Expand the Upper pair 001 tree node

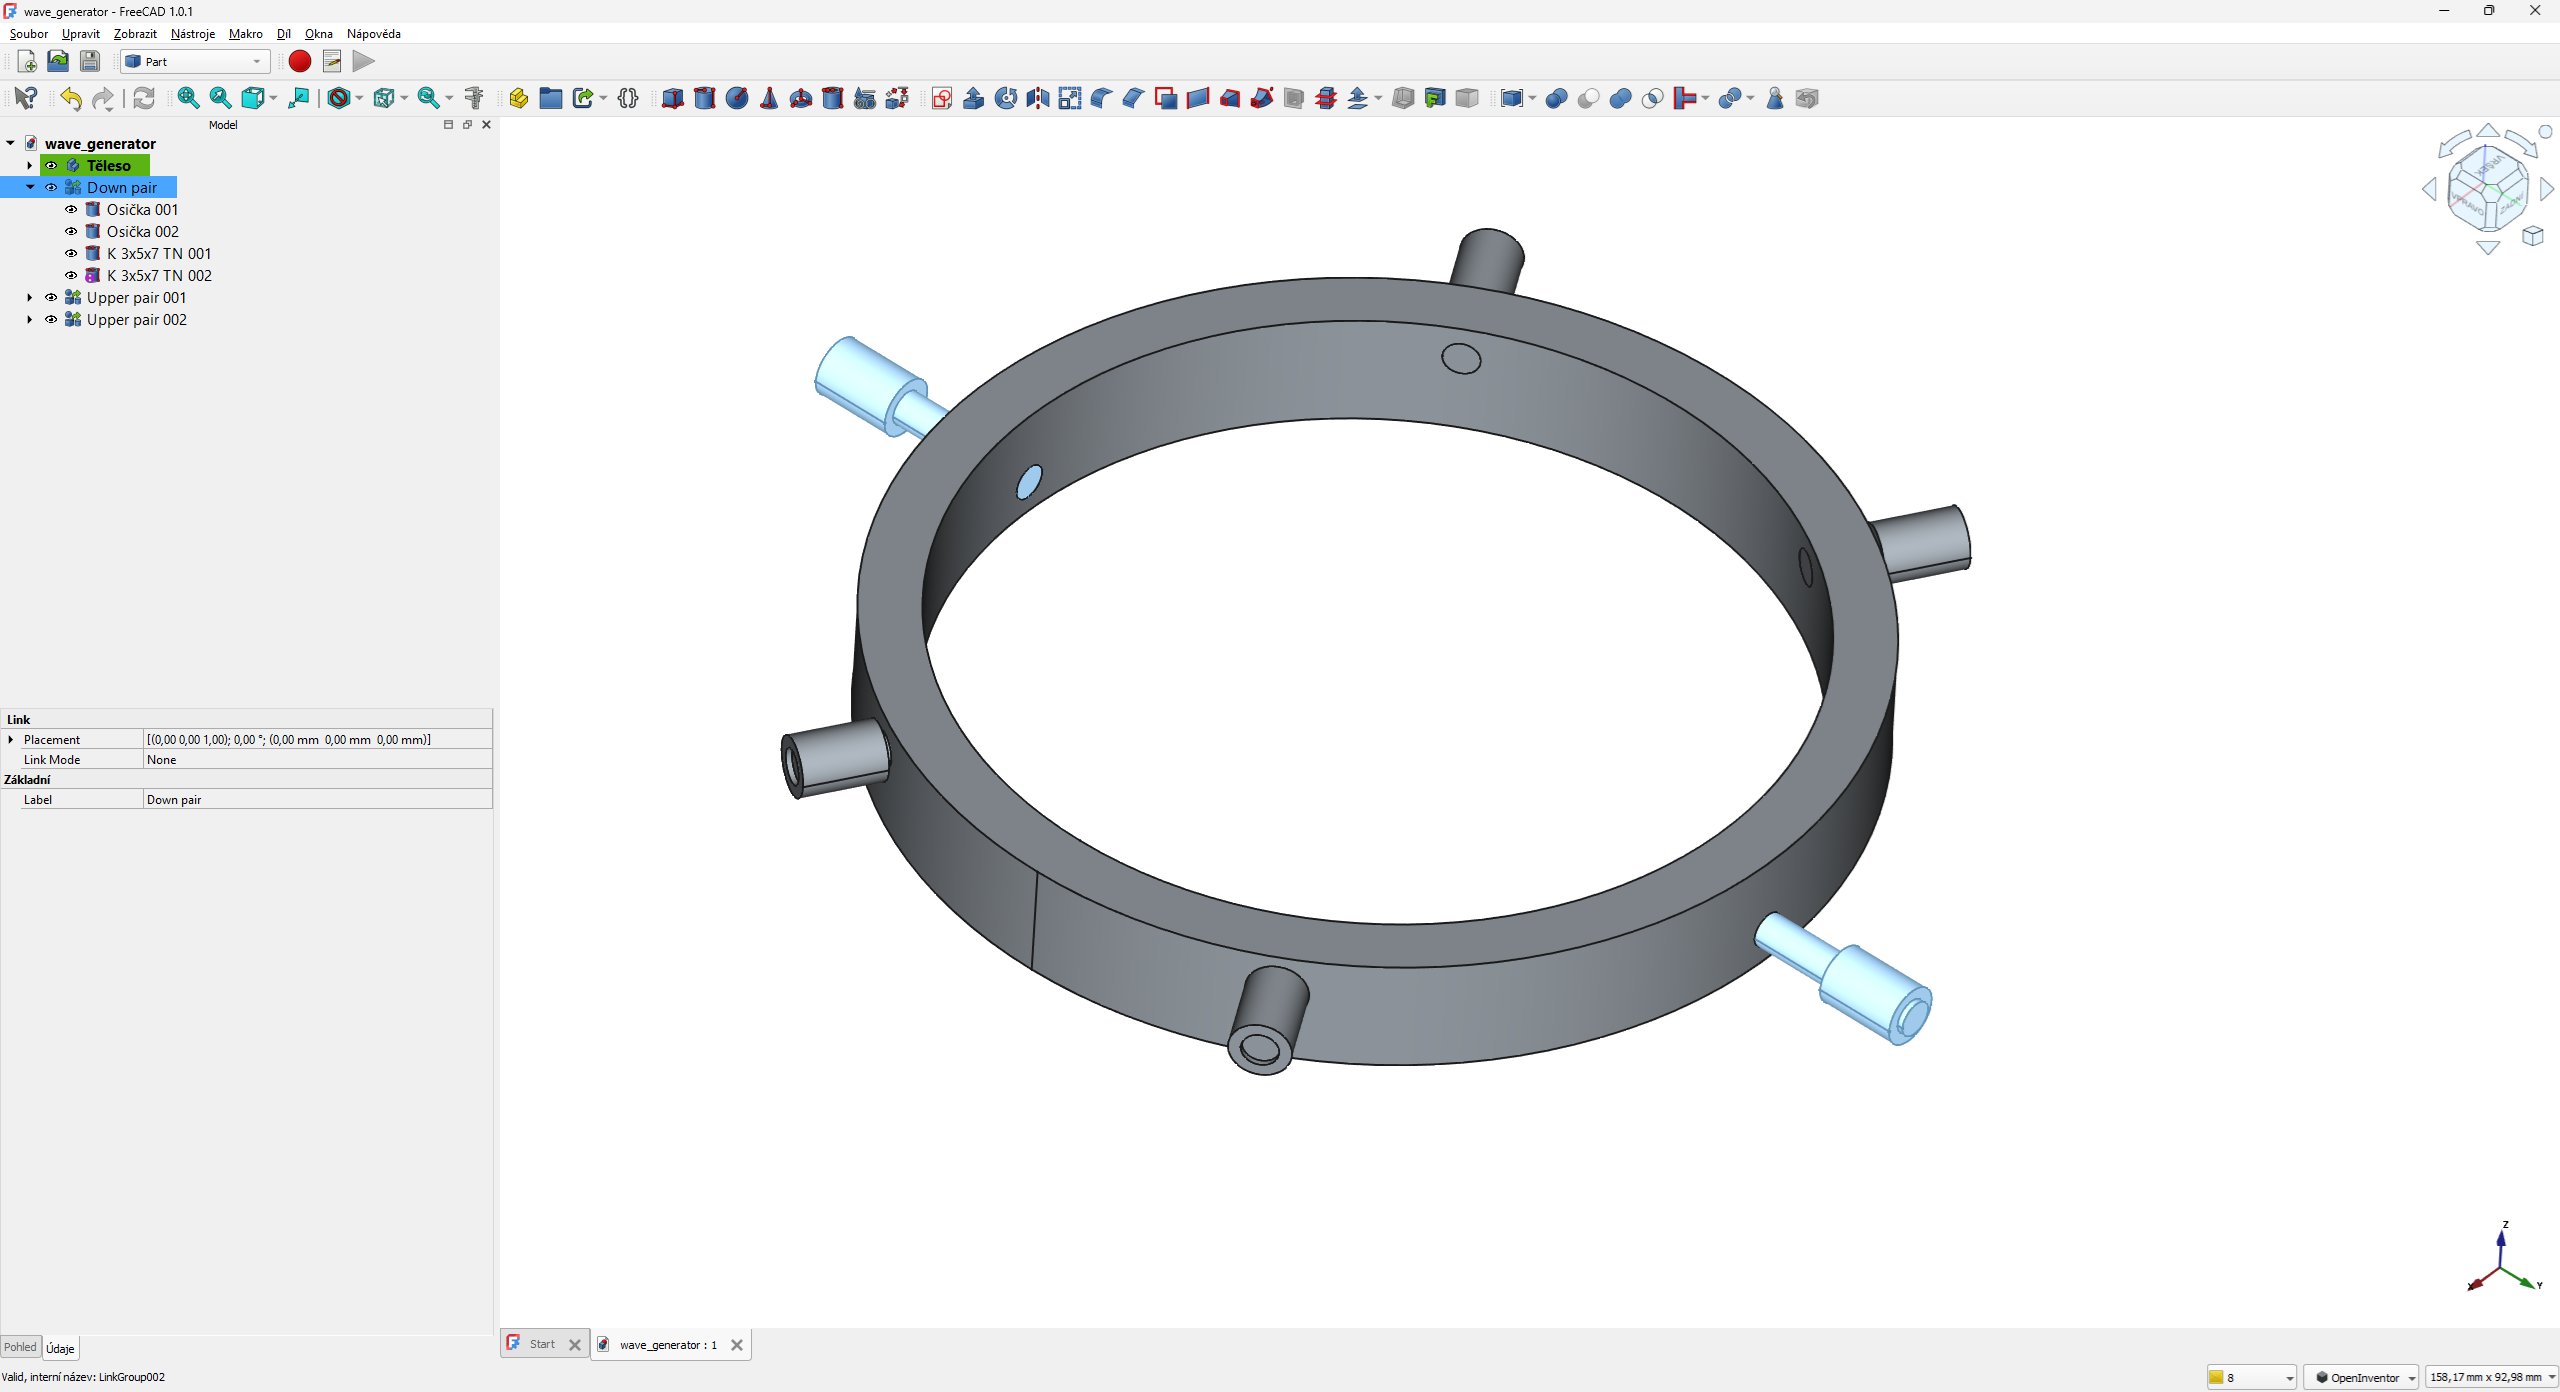coord(30,298)
